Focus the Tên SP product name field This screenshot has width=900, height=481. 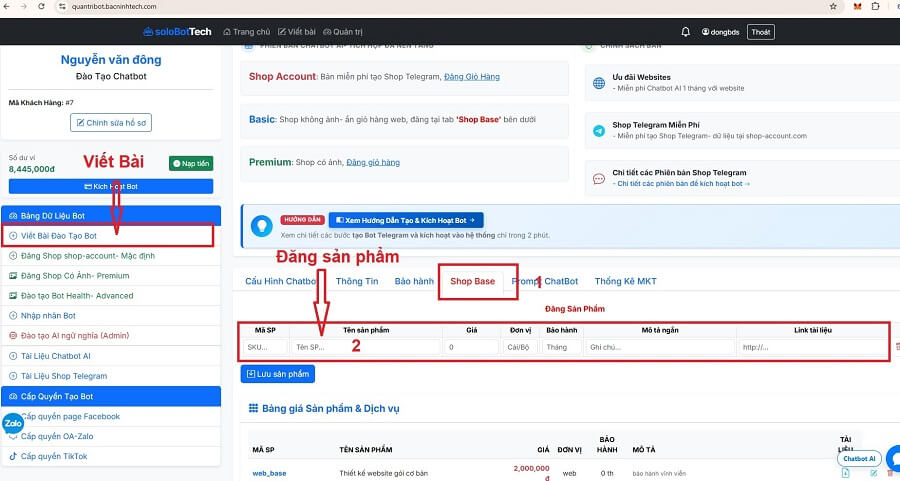(x=366, y=347)
